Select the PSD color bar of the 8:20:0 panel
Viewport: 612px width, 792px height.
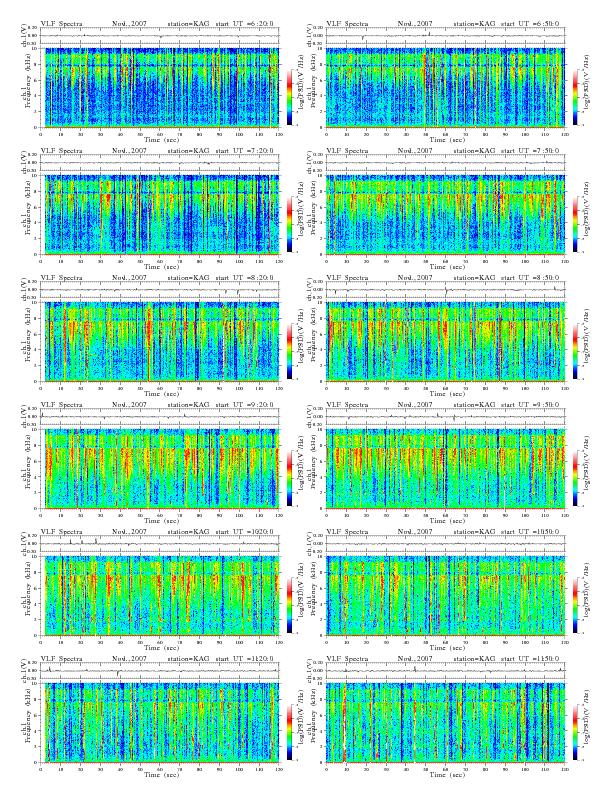pos(289,351)
